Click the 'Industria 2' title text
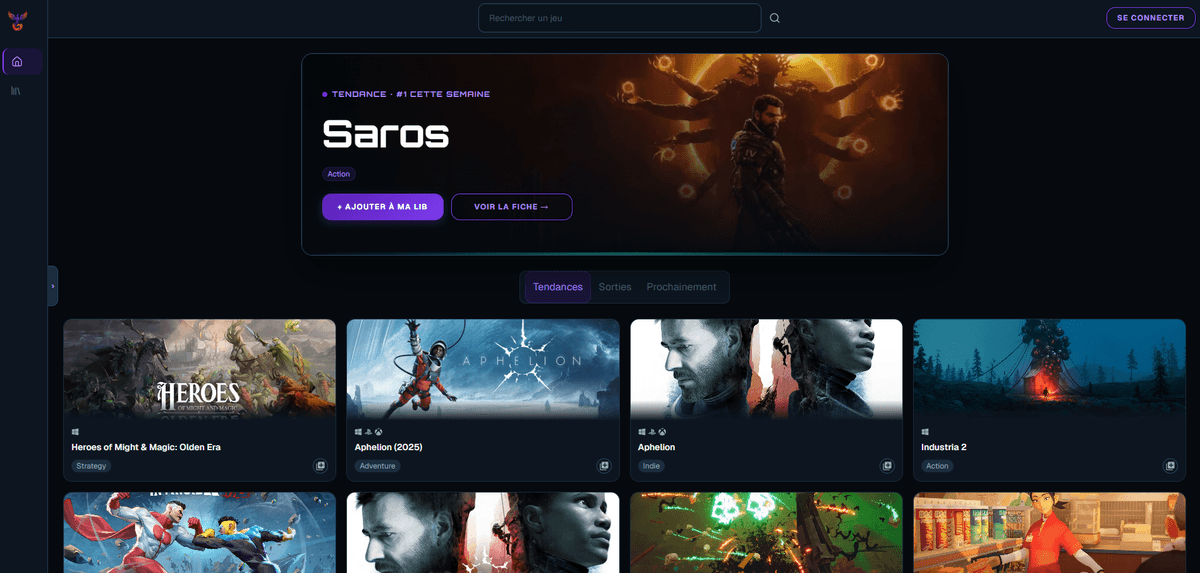 click(945, 447)
